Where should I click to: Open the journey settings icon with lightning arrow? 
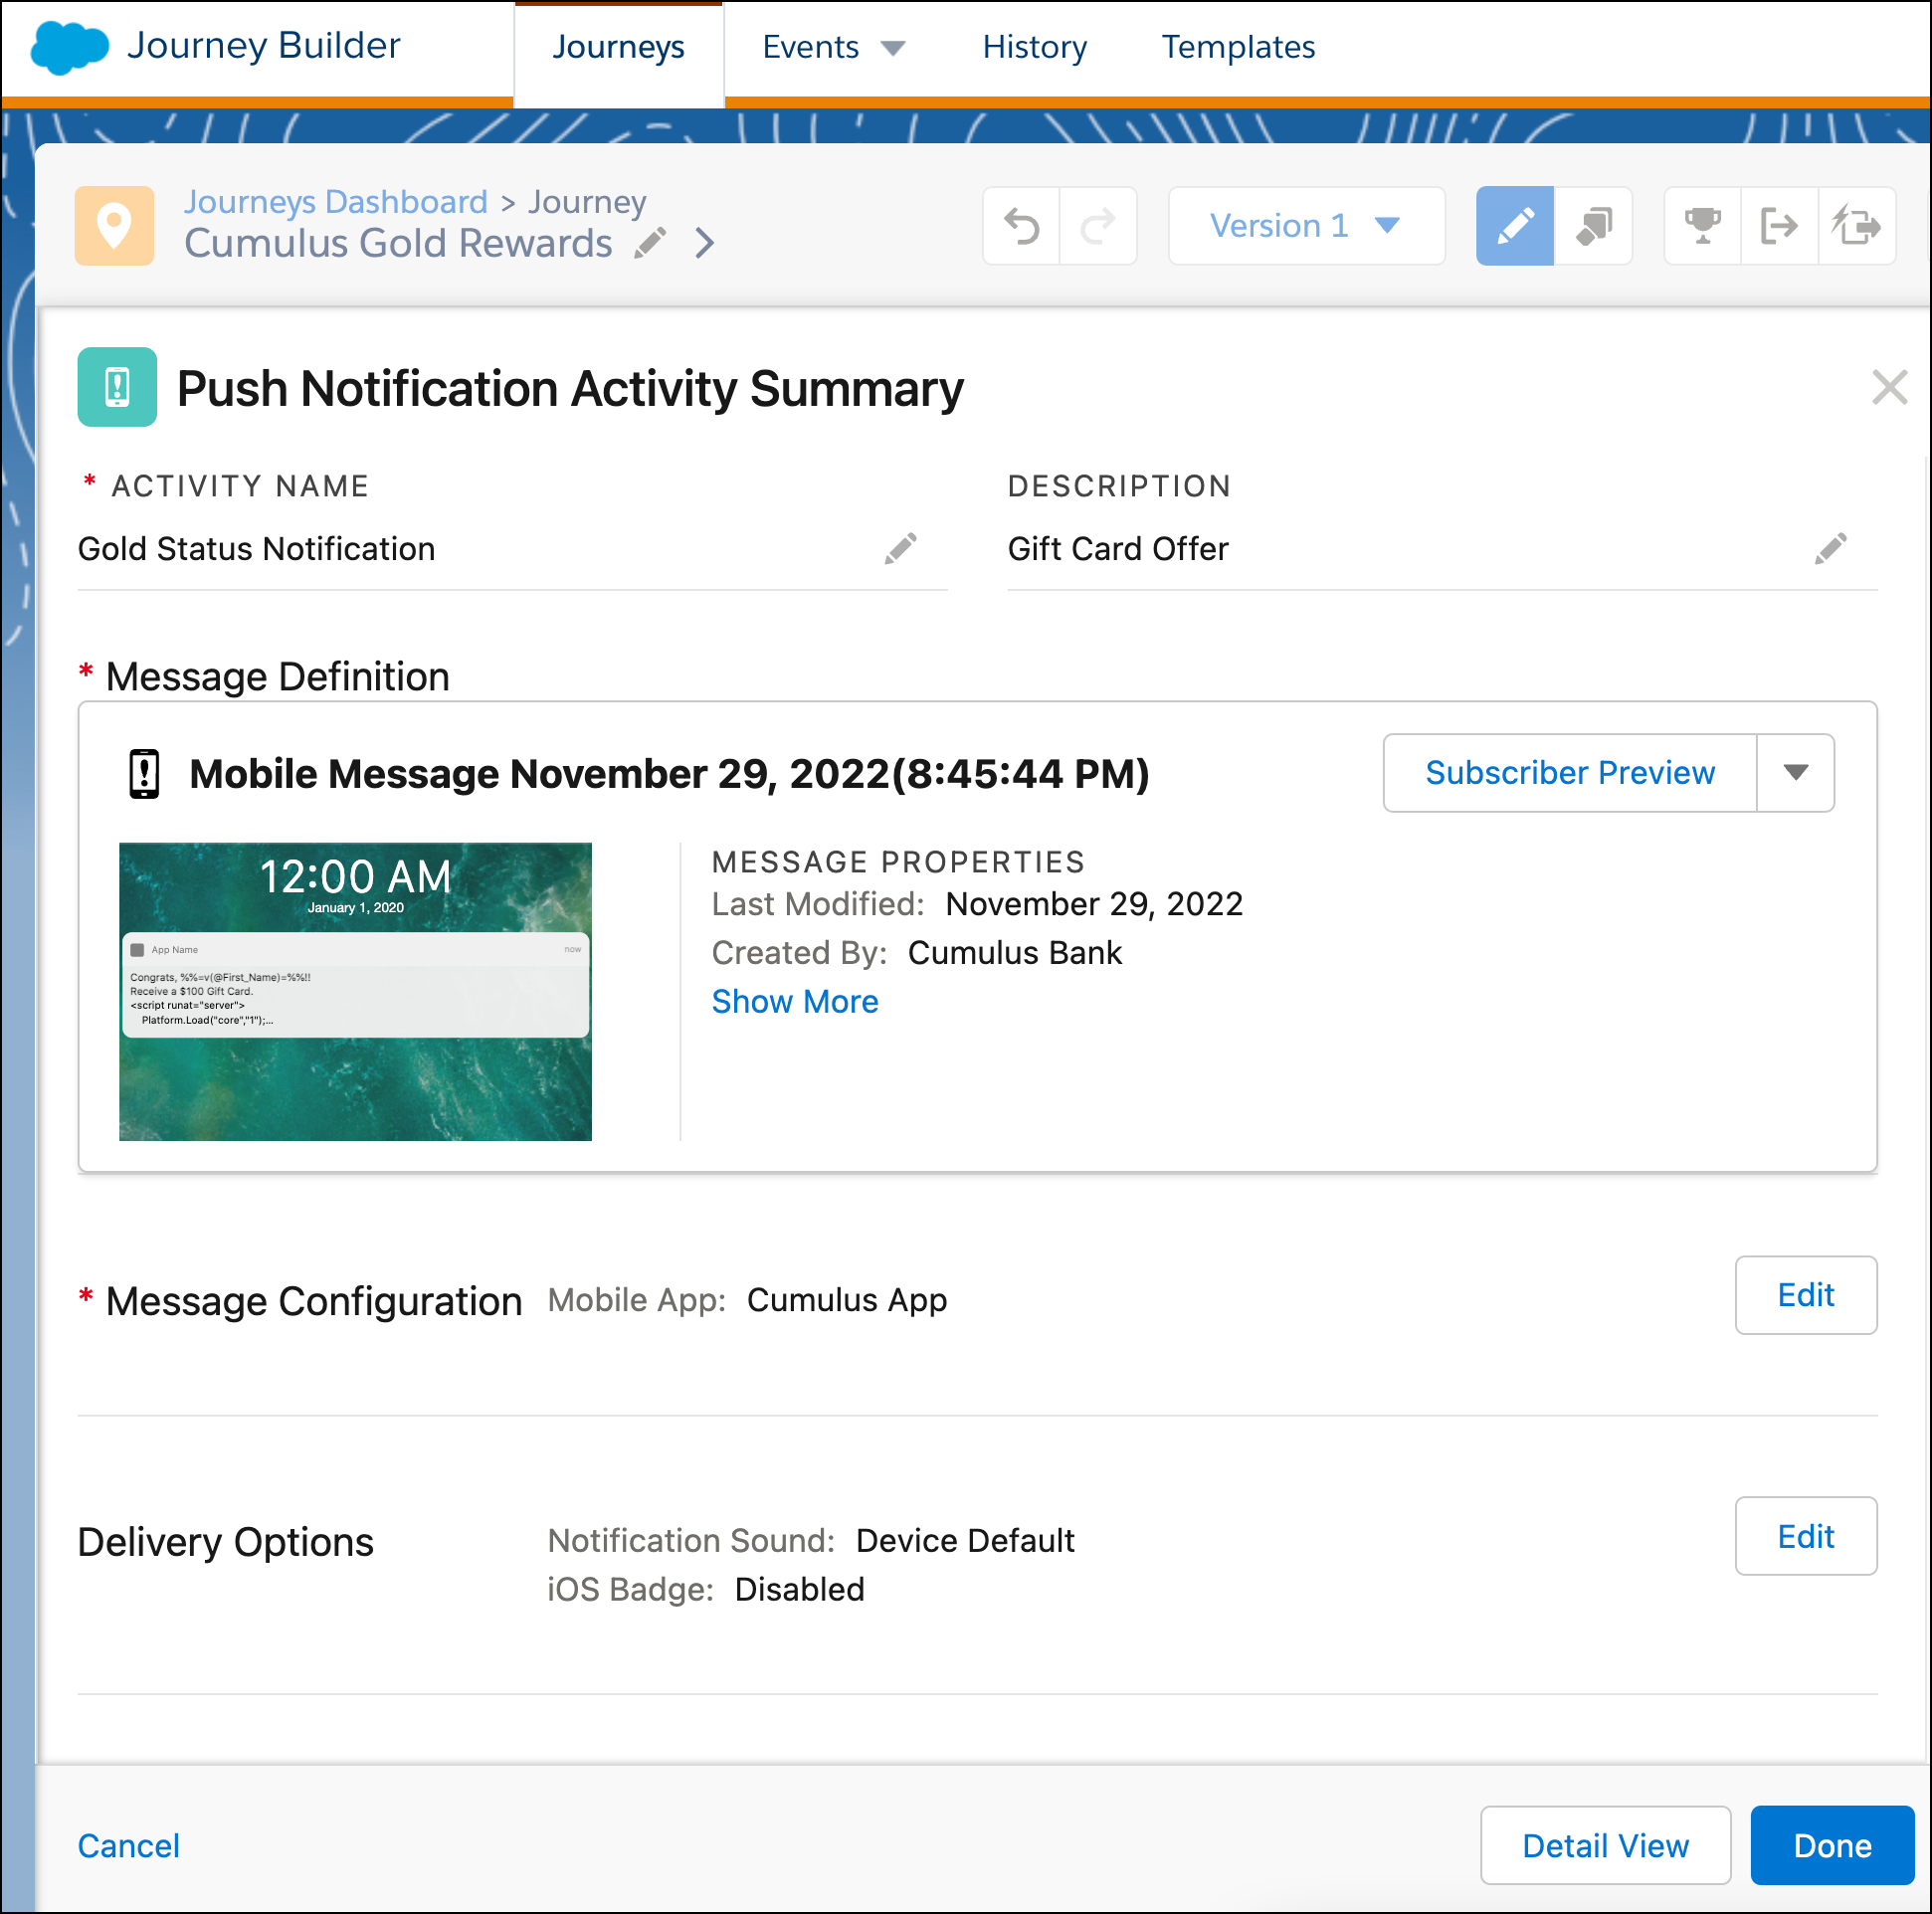tap(1856, 226)
